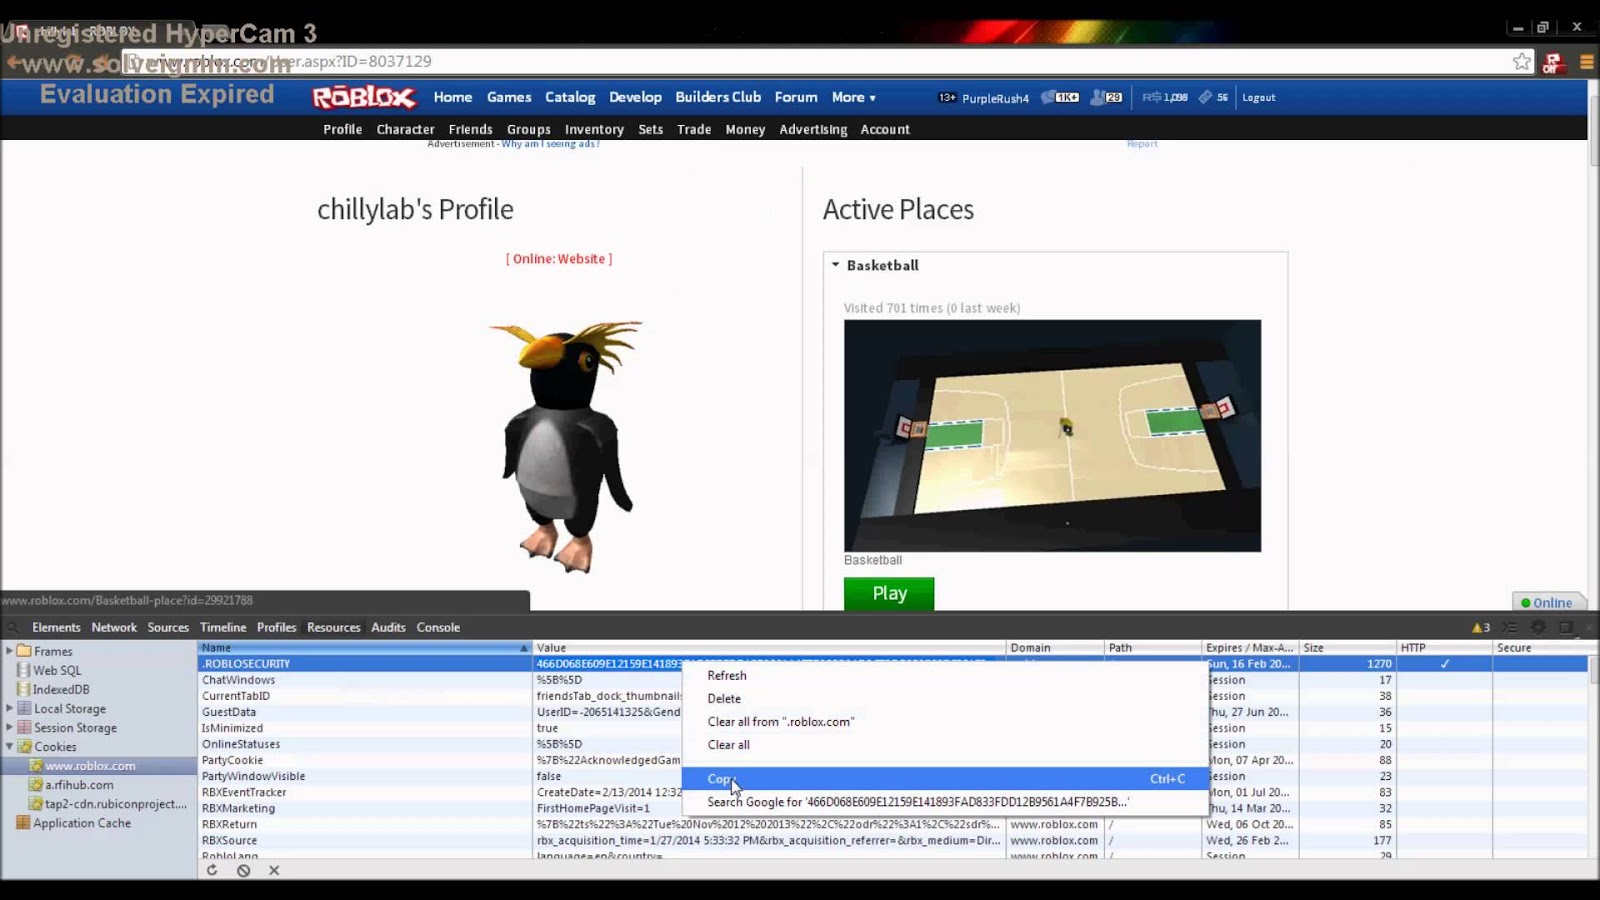Viewport: 1600px width, 900px height.
Task: Switch to the Elements tab
Action: point(56,627)
